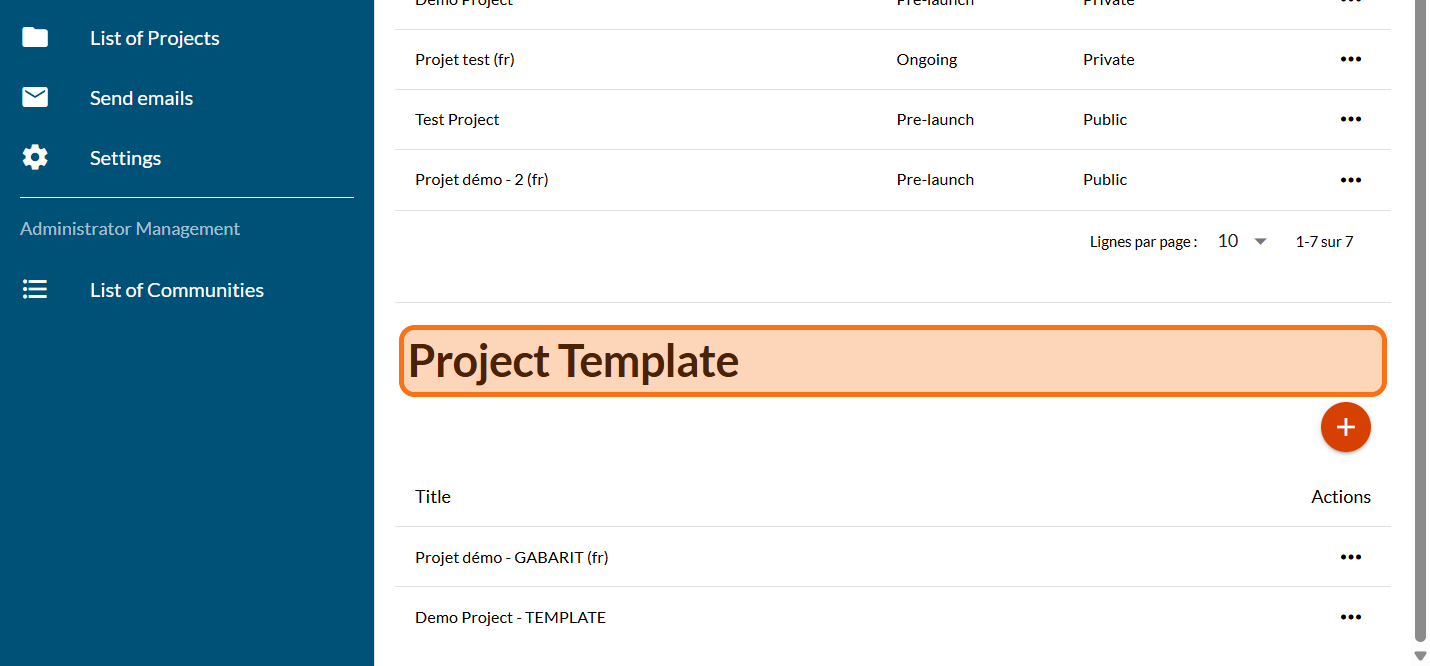
Task: Open actions for Demo Project - TEMPLATE
Action: [x=1350, y=617]
